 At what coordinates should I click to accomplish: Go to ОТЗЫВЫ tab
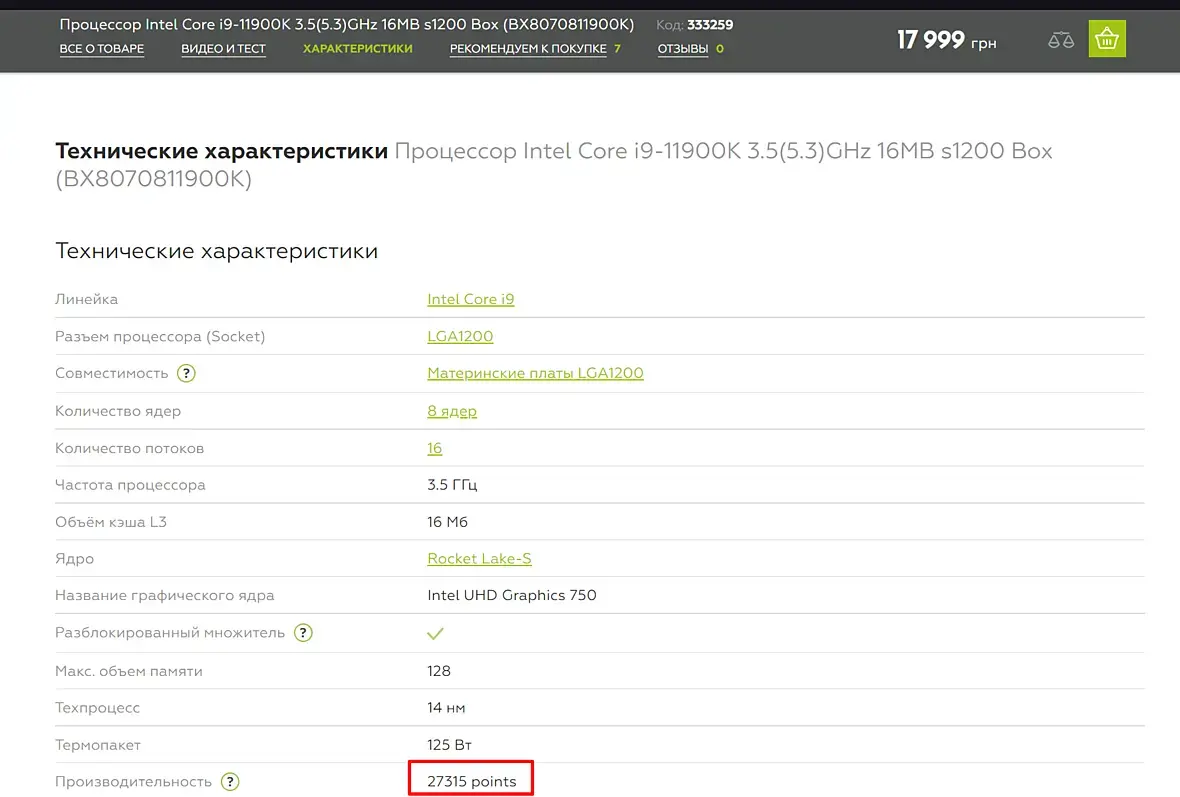[x=683, y=49]
